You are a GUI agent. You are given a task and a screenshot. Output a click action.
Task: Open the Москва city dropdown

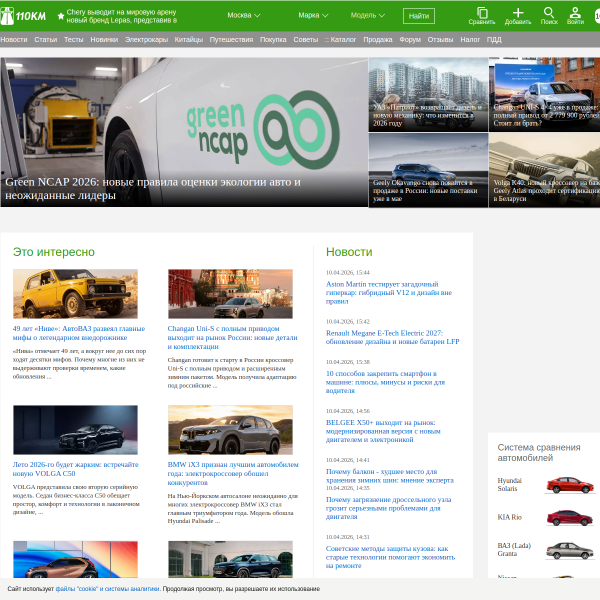click(243, 16)
